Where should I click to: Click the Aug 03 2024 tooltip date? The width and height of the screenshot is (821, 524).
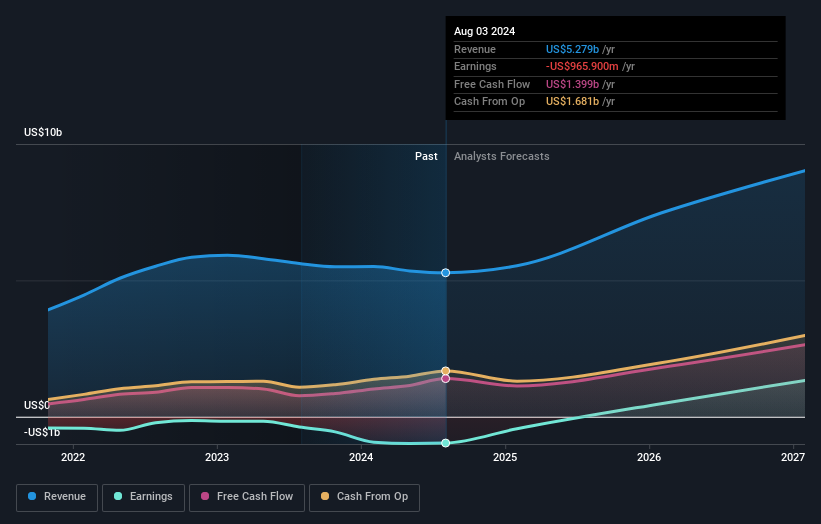tap(484, 31)
